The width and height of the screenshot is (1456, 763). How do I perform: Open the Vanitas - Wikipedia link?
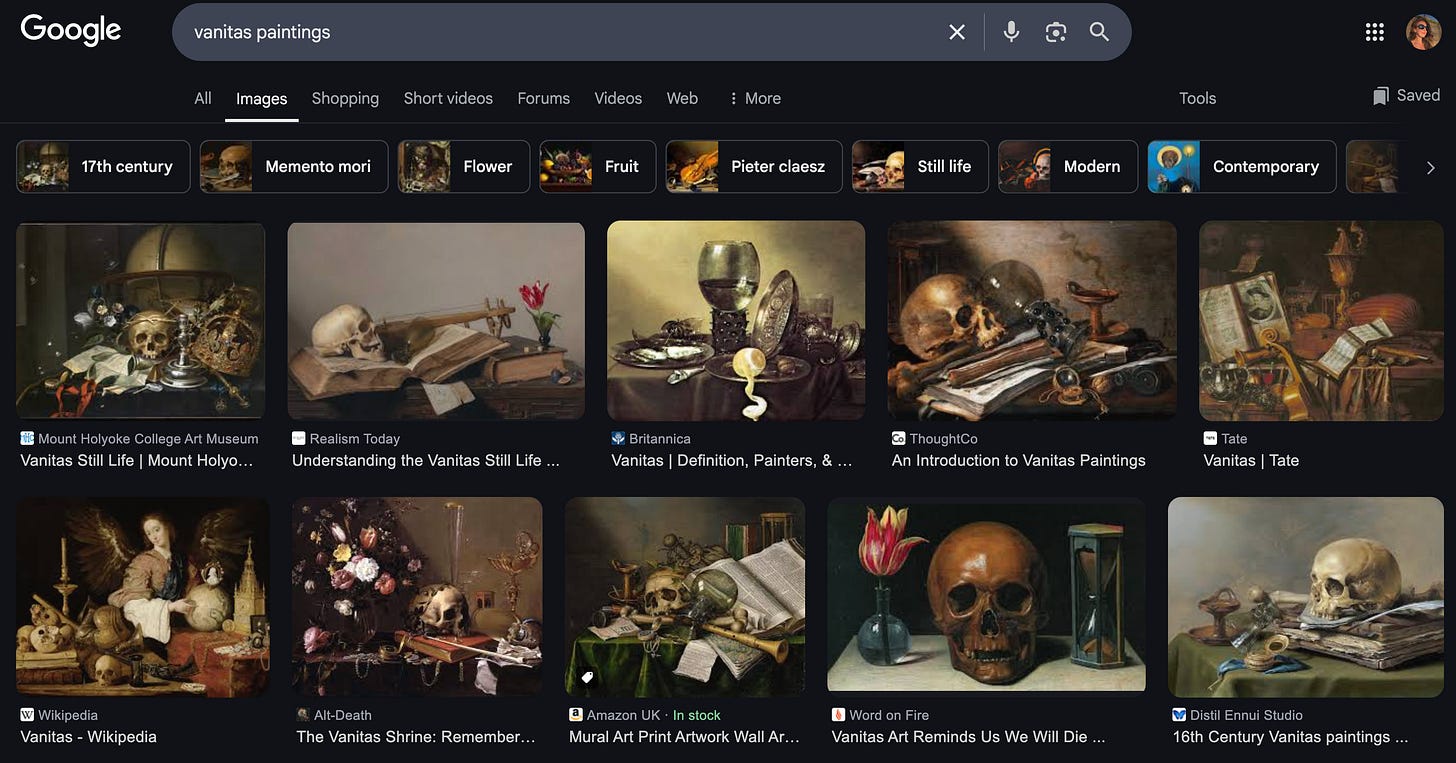(88, 737)
